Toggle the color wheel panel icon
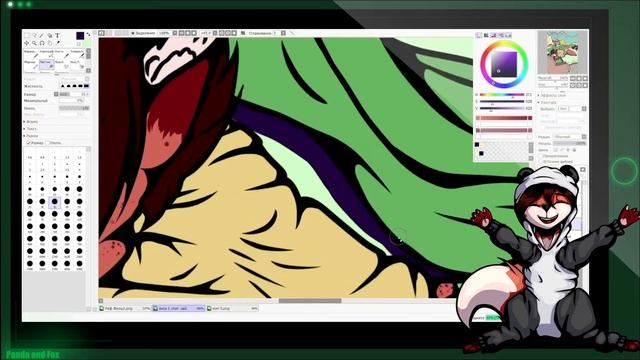This screenshot has height=360, width=640. tap(479, 36)
